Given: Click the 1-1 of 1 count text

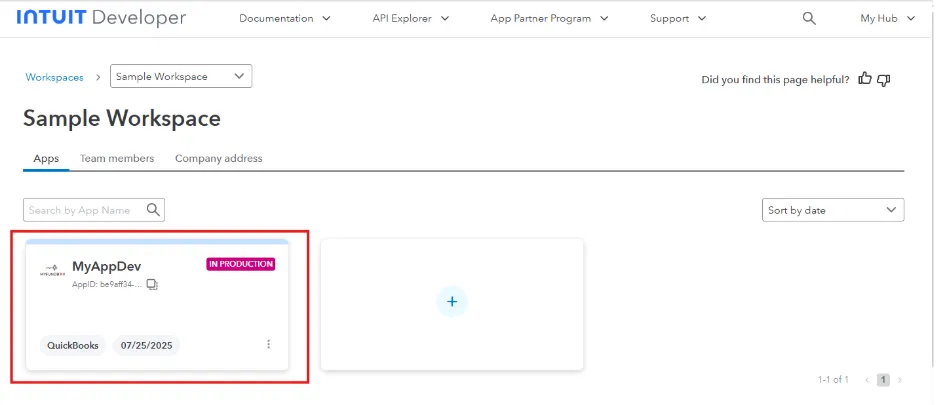Looking at the screenshot, I should (x=833, y=380).
